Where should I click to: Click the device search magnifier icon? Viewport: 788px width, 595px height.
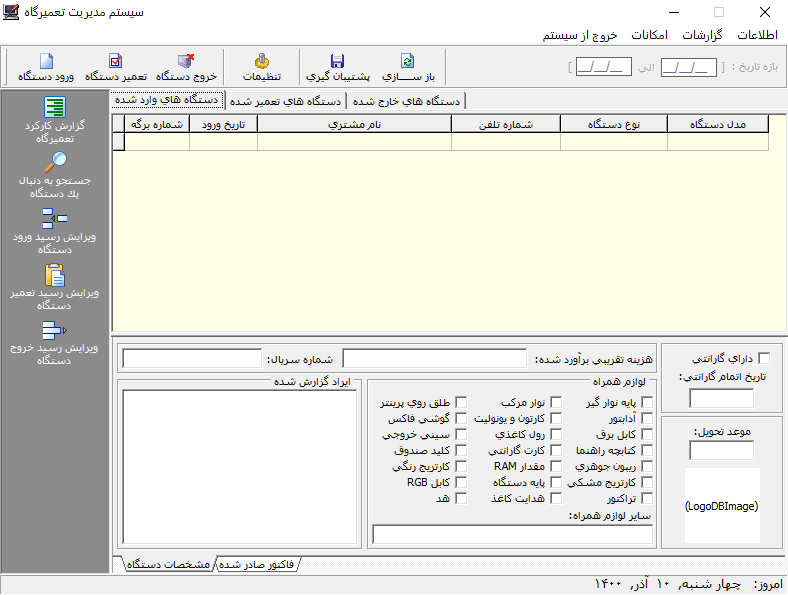tap(55, 163)
